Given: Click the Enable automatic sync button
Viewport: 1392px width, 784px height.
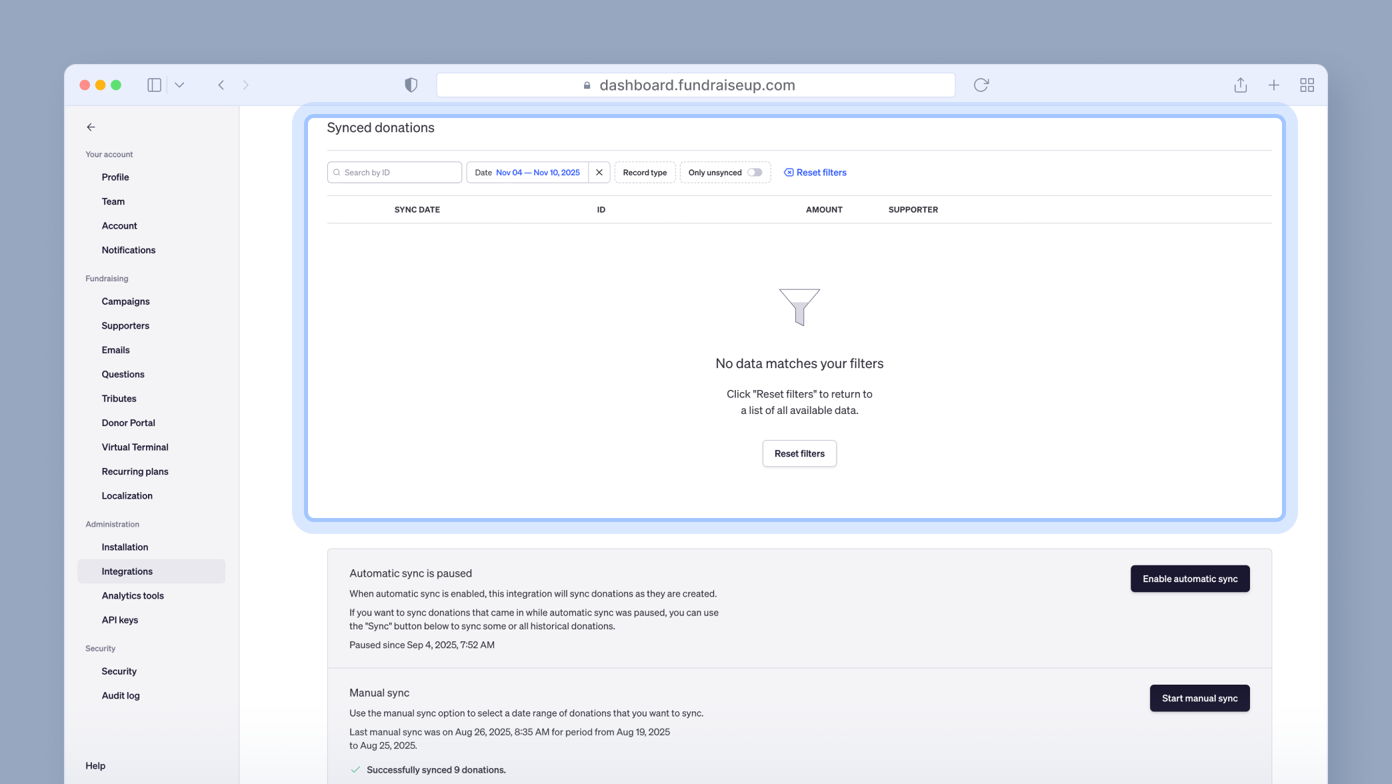Looking at the screenshot, I should [x=1189, y=579].
